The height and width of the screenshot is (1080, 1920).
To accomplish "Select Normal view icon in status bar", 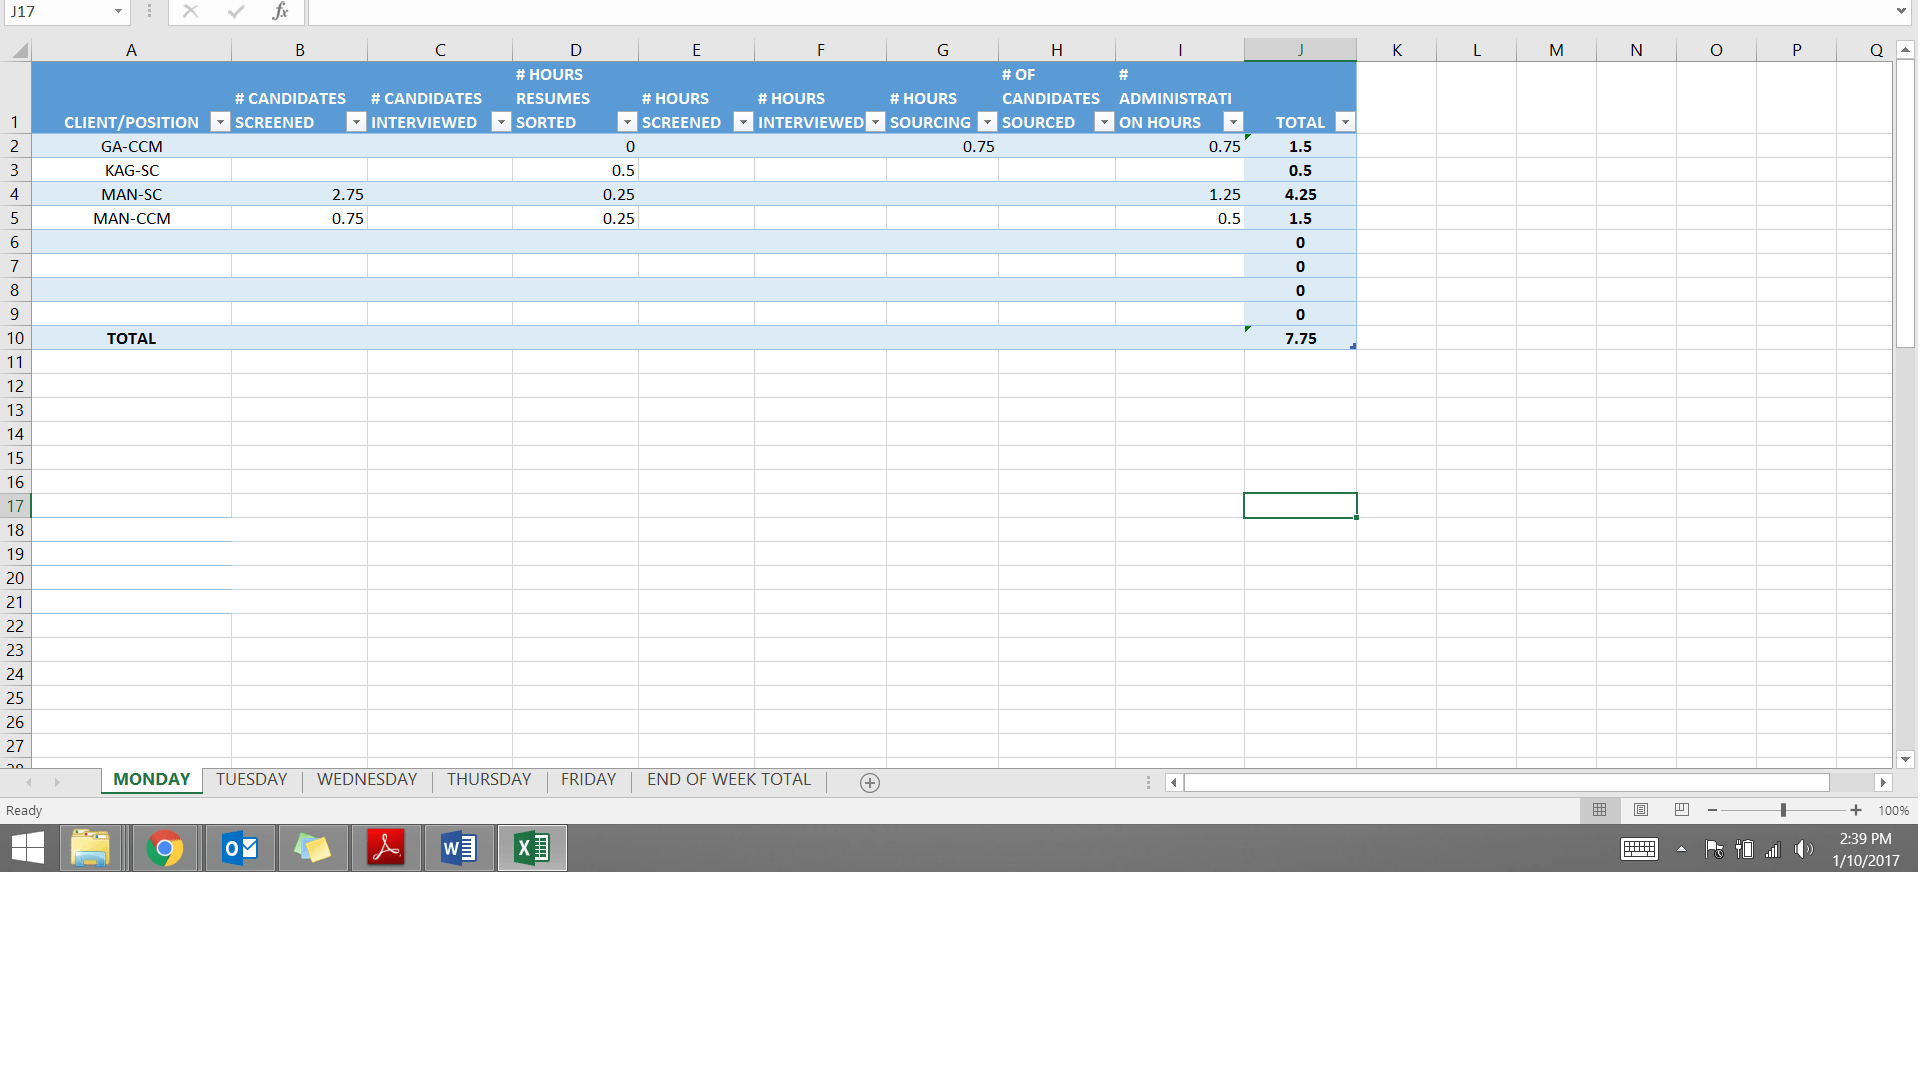I will point(1599,810).
